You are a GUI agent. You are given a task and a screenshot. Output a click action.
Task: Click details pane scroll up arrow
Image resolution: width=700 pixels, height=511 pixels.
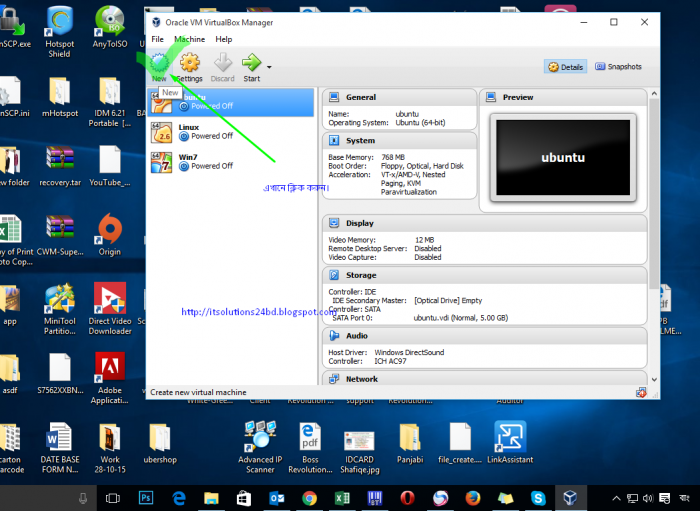pos(654,93)
